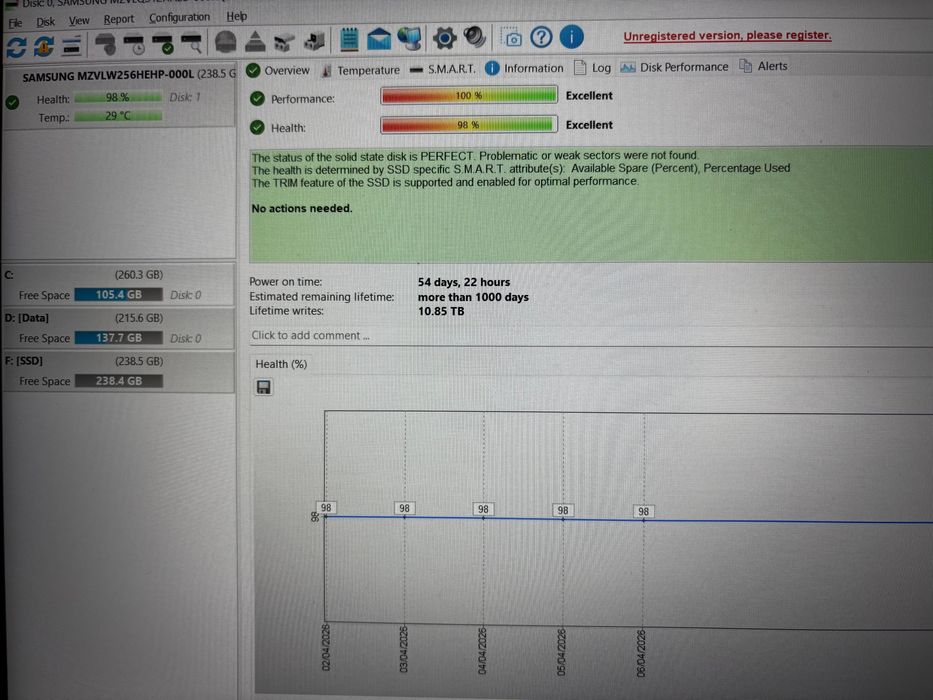Click the 98 data point at 06/04/2026

tap(643, 511)
